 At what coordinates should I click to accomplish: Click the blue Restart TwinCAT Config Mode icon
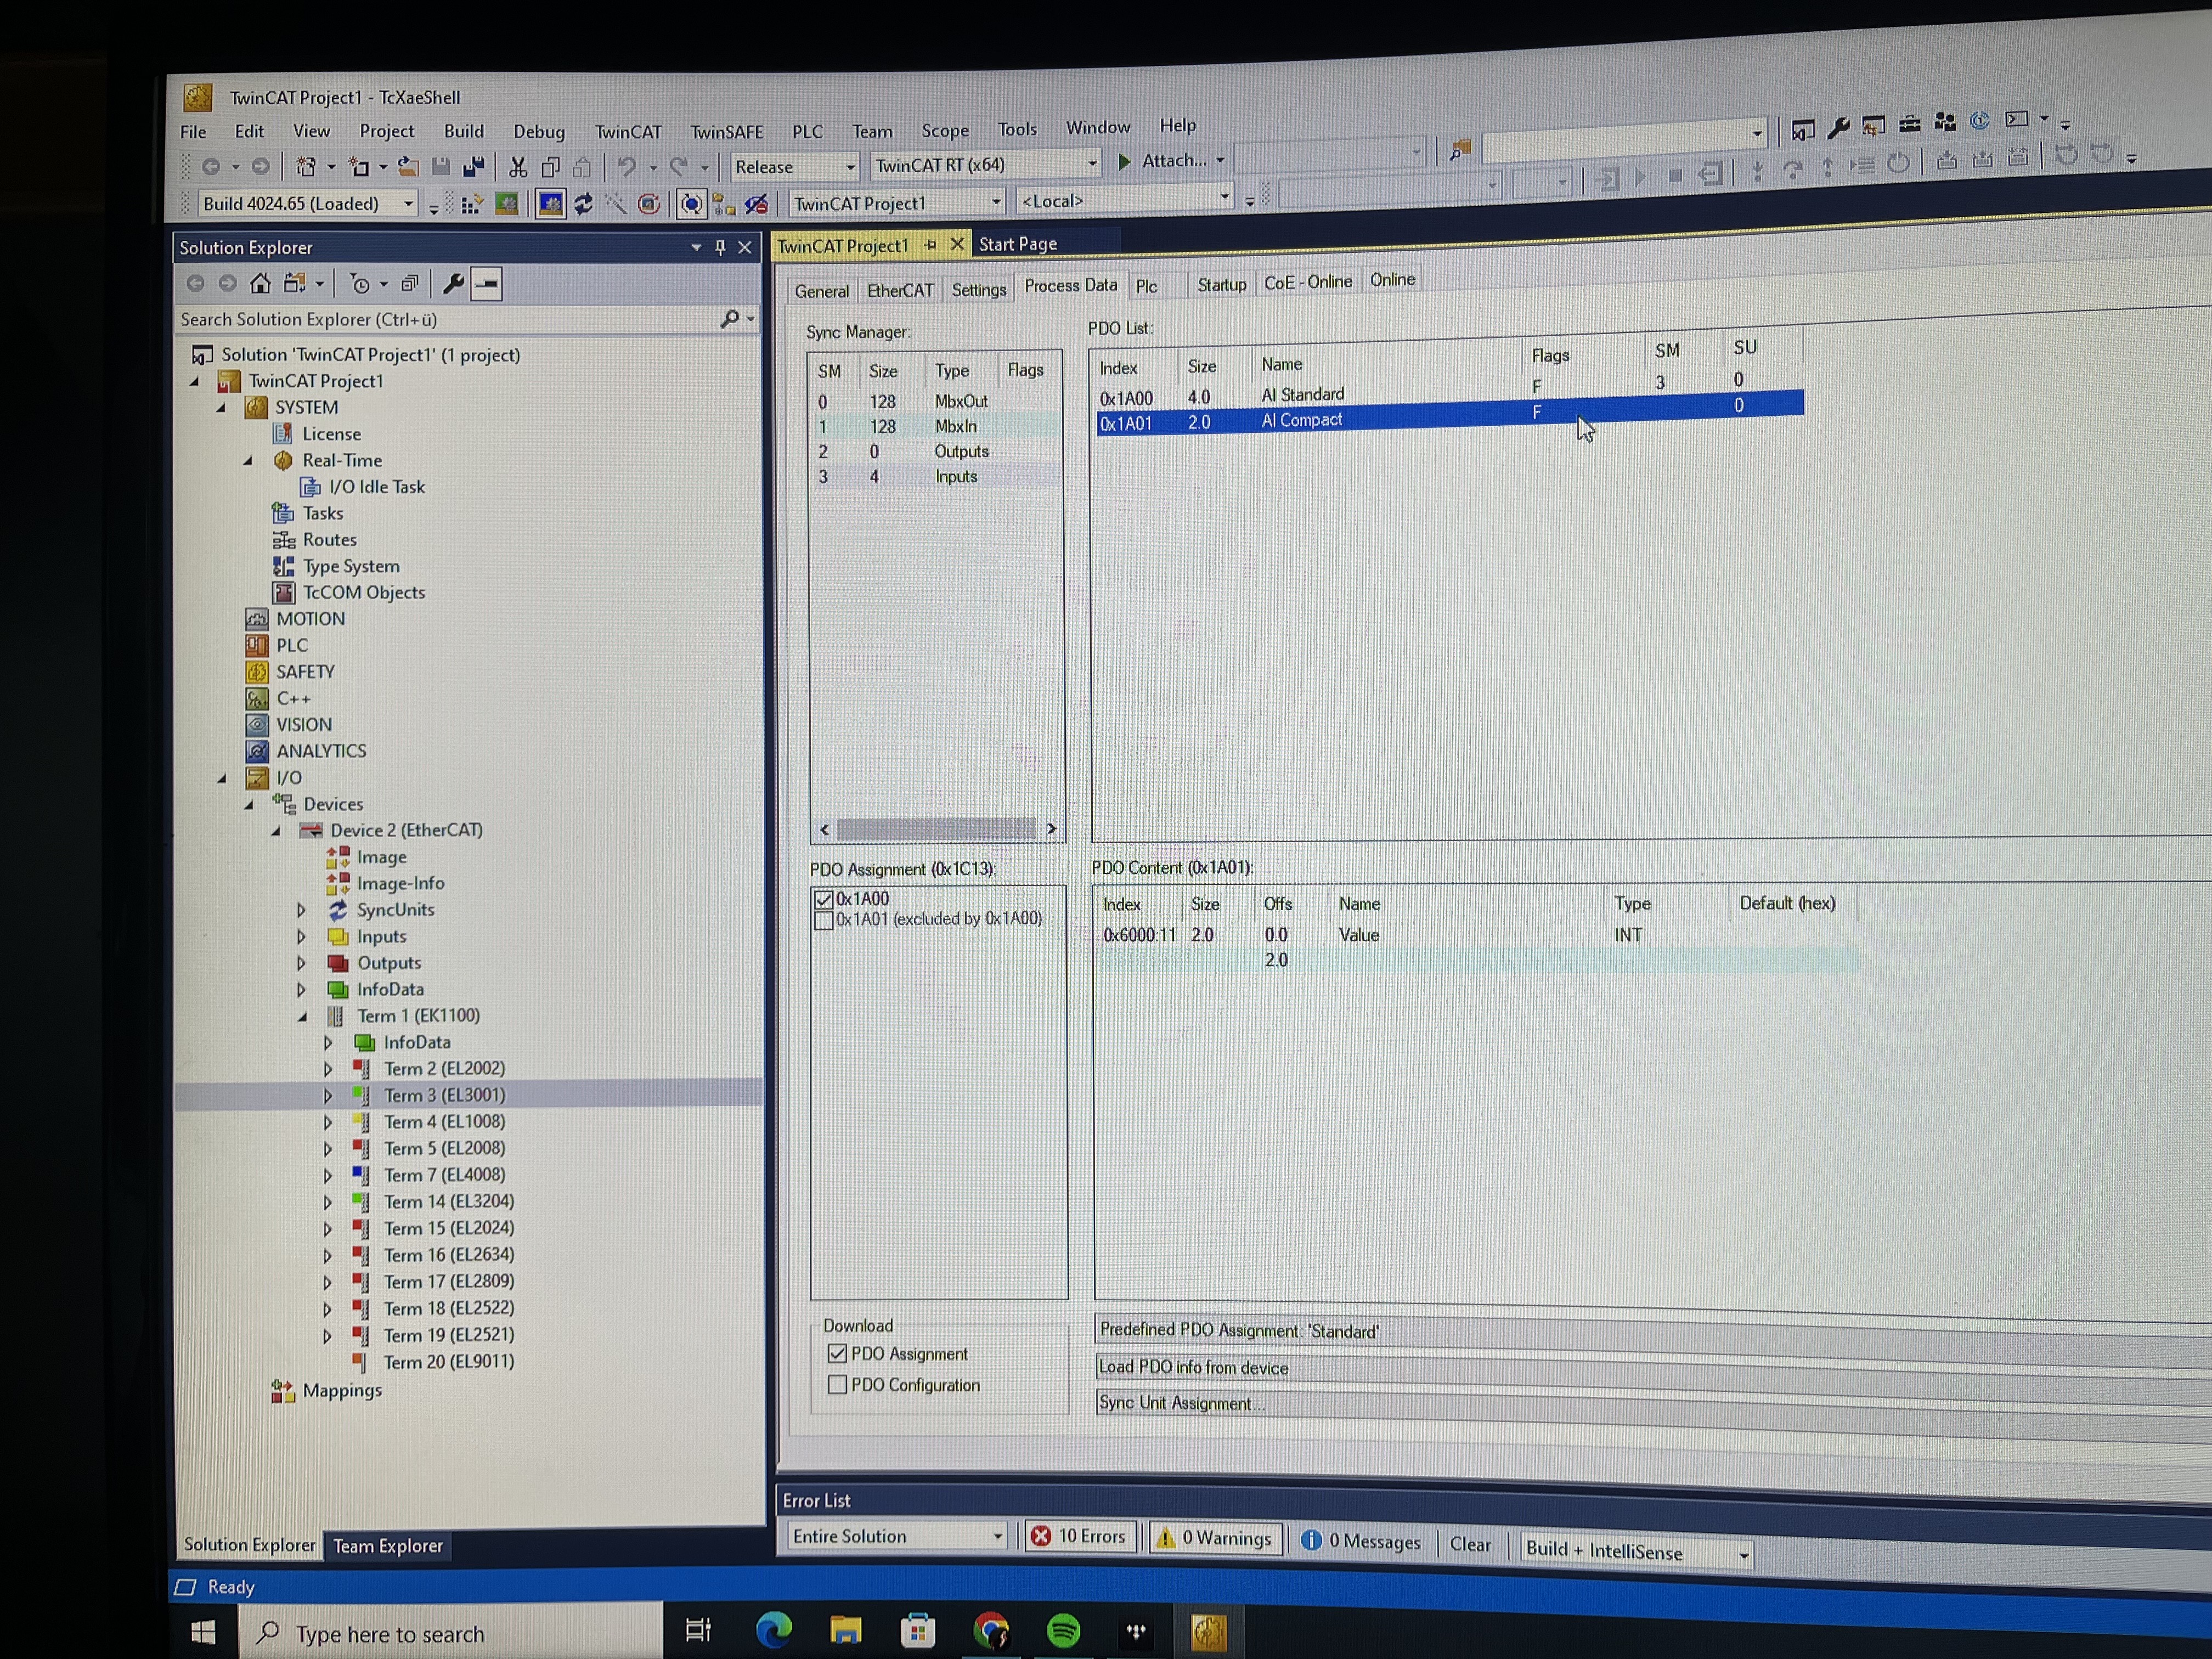pyautogui.click(x=550, y=205)
